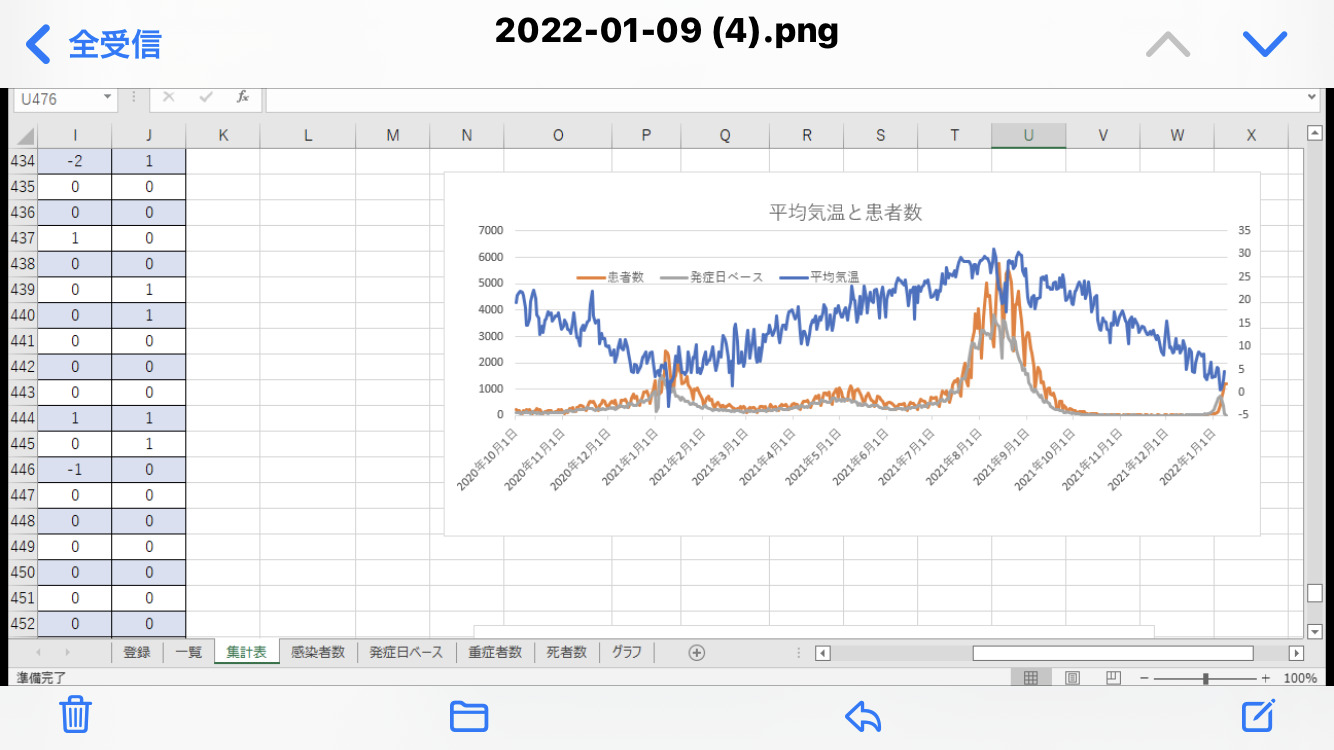
Task: Switch to the グラフ sheet tab
Action: point(627,652)
